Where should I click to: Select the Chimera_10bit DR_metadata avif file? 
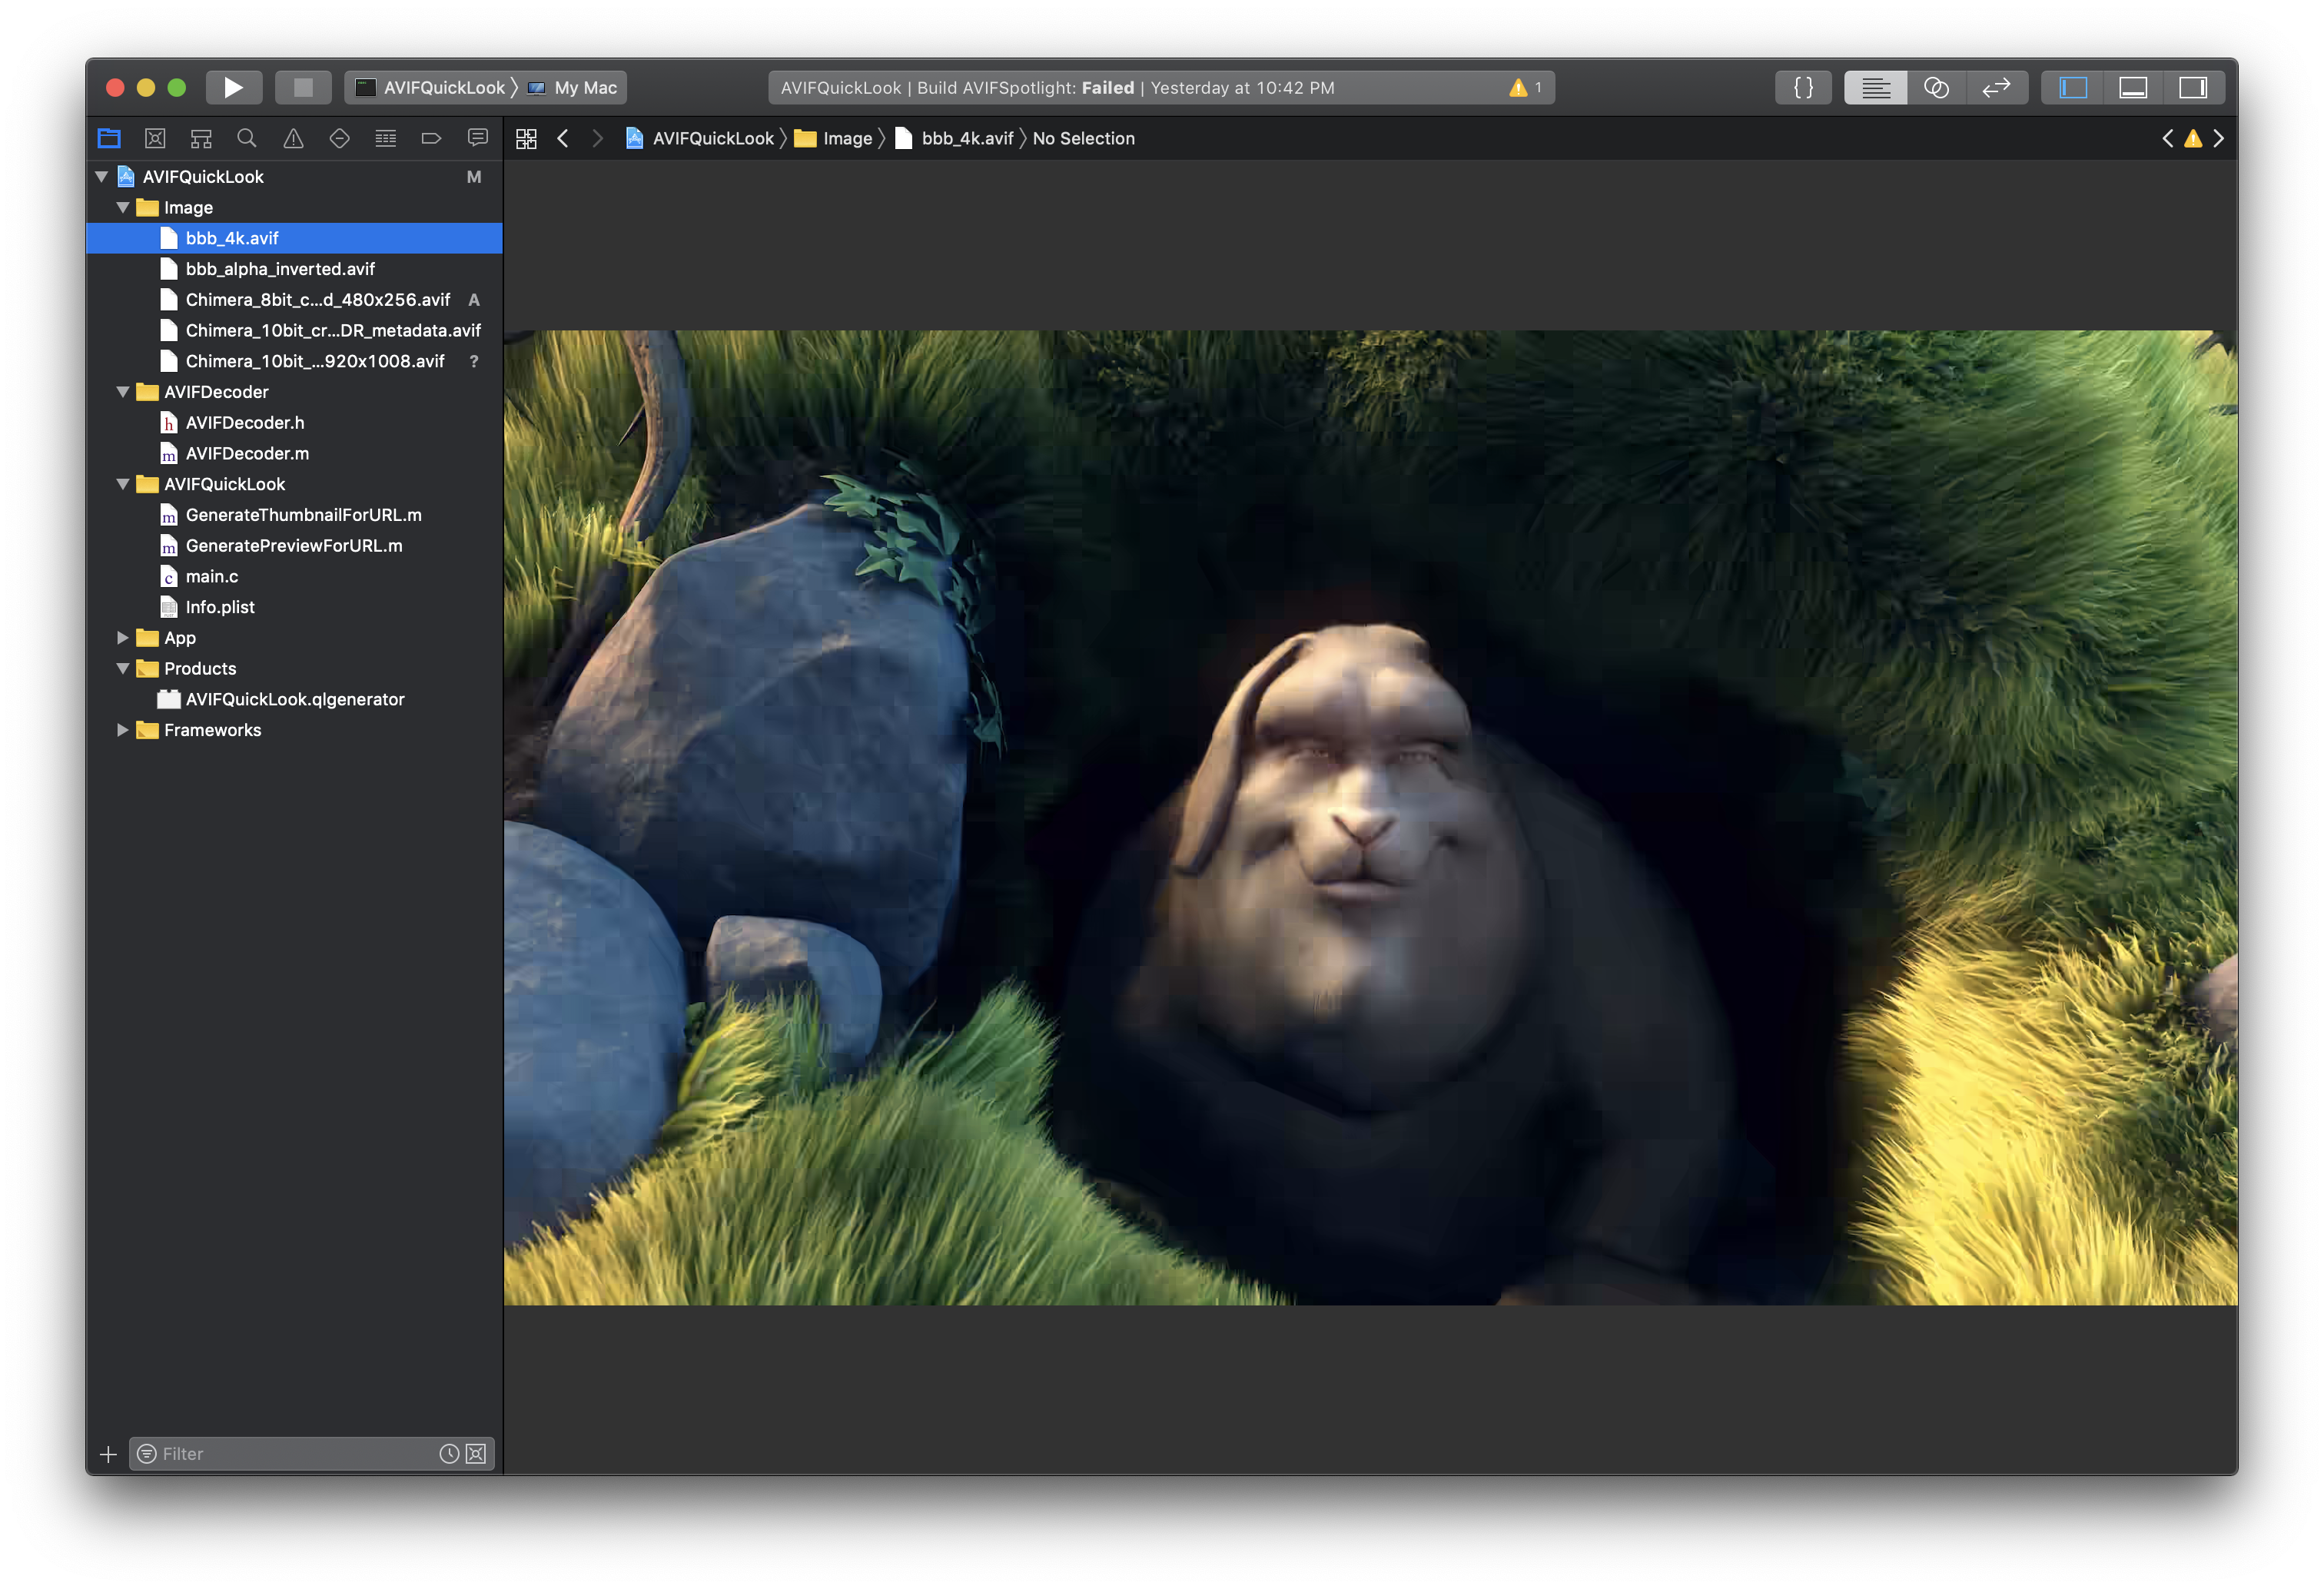[294, 331]
